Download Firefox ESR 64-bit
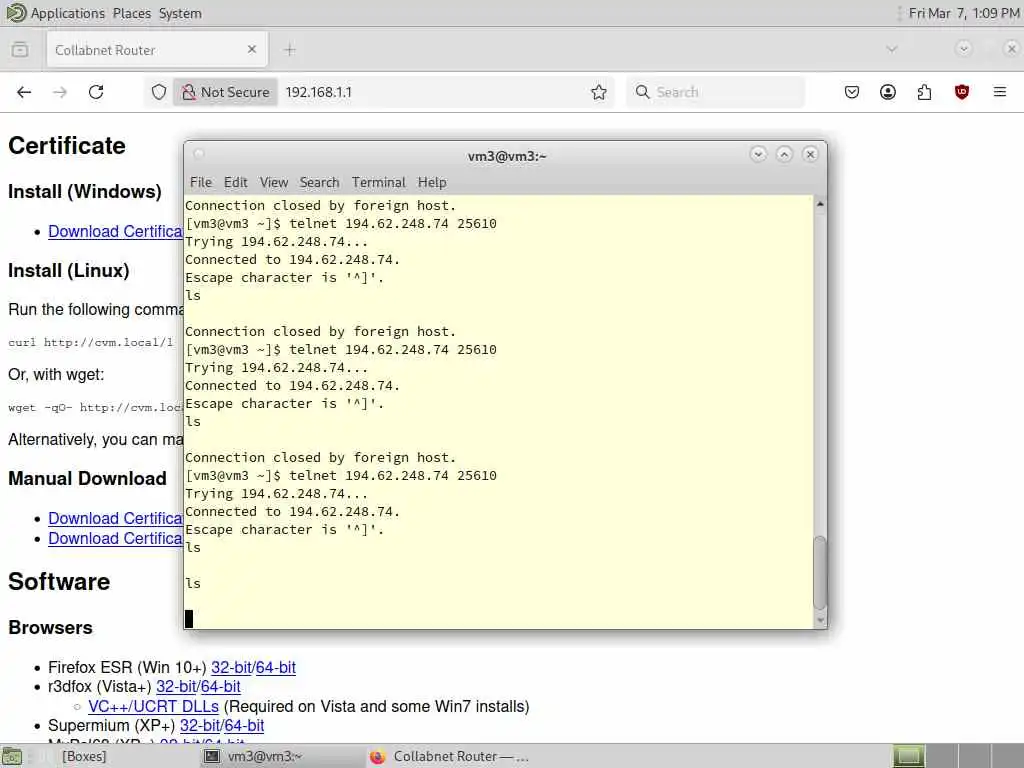This screenshot has width=1024, height=768. click(276, 667)
